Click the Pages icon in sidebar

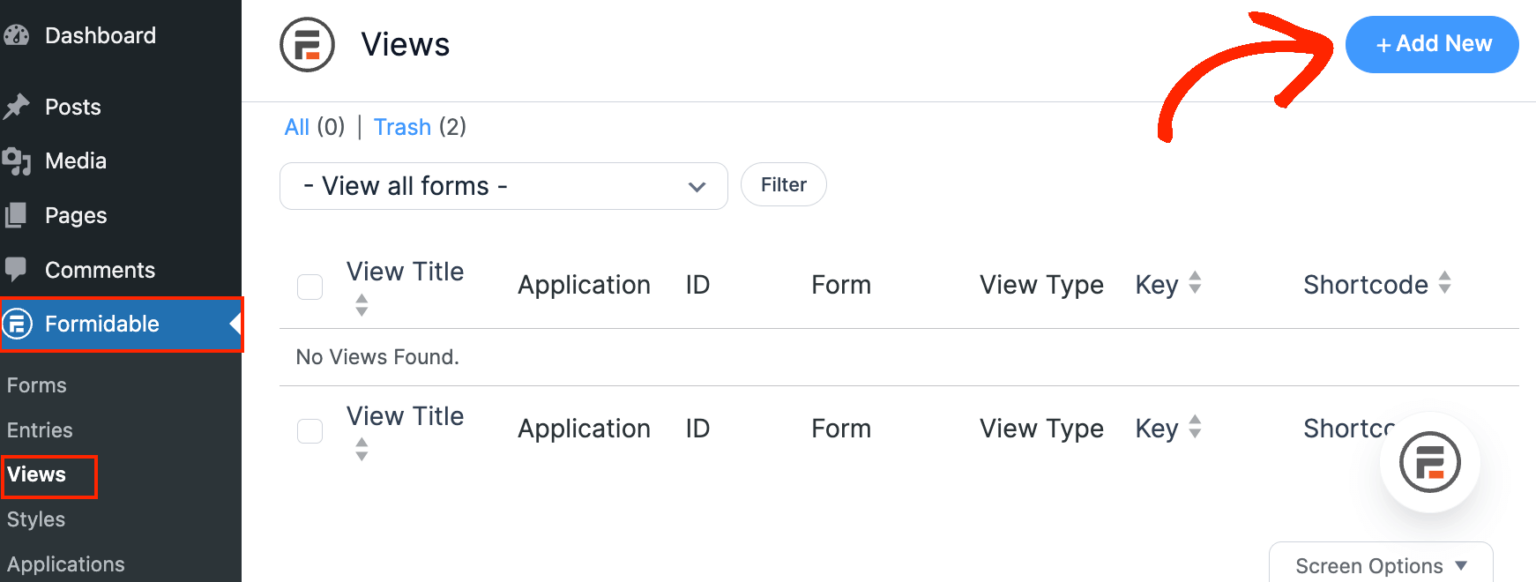pos(17,215)
